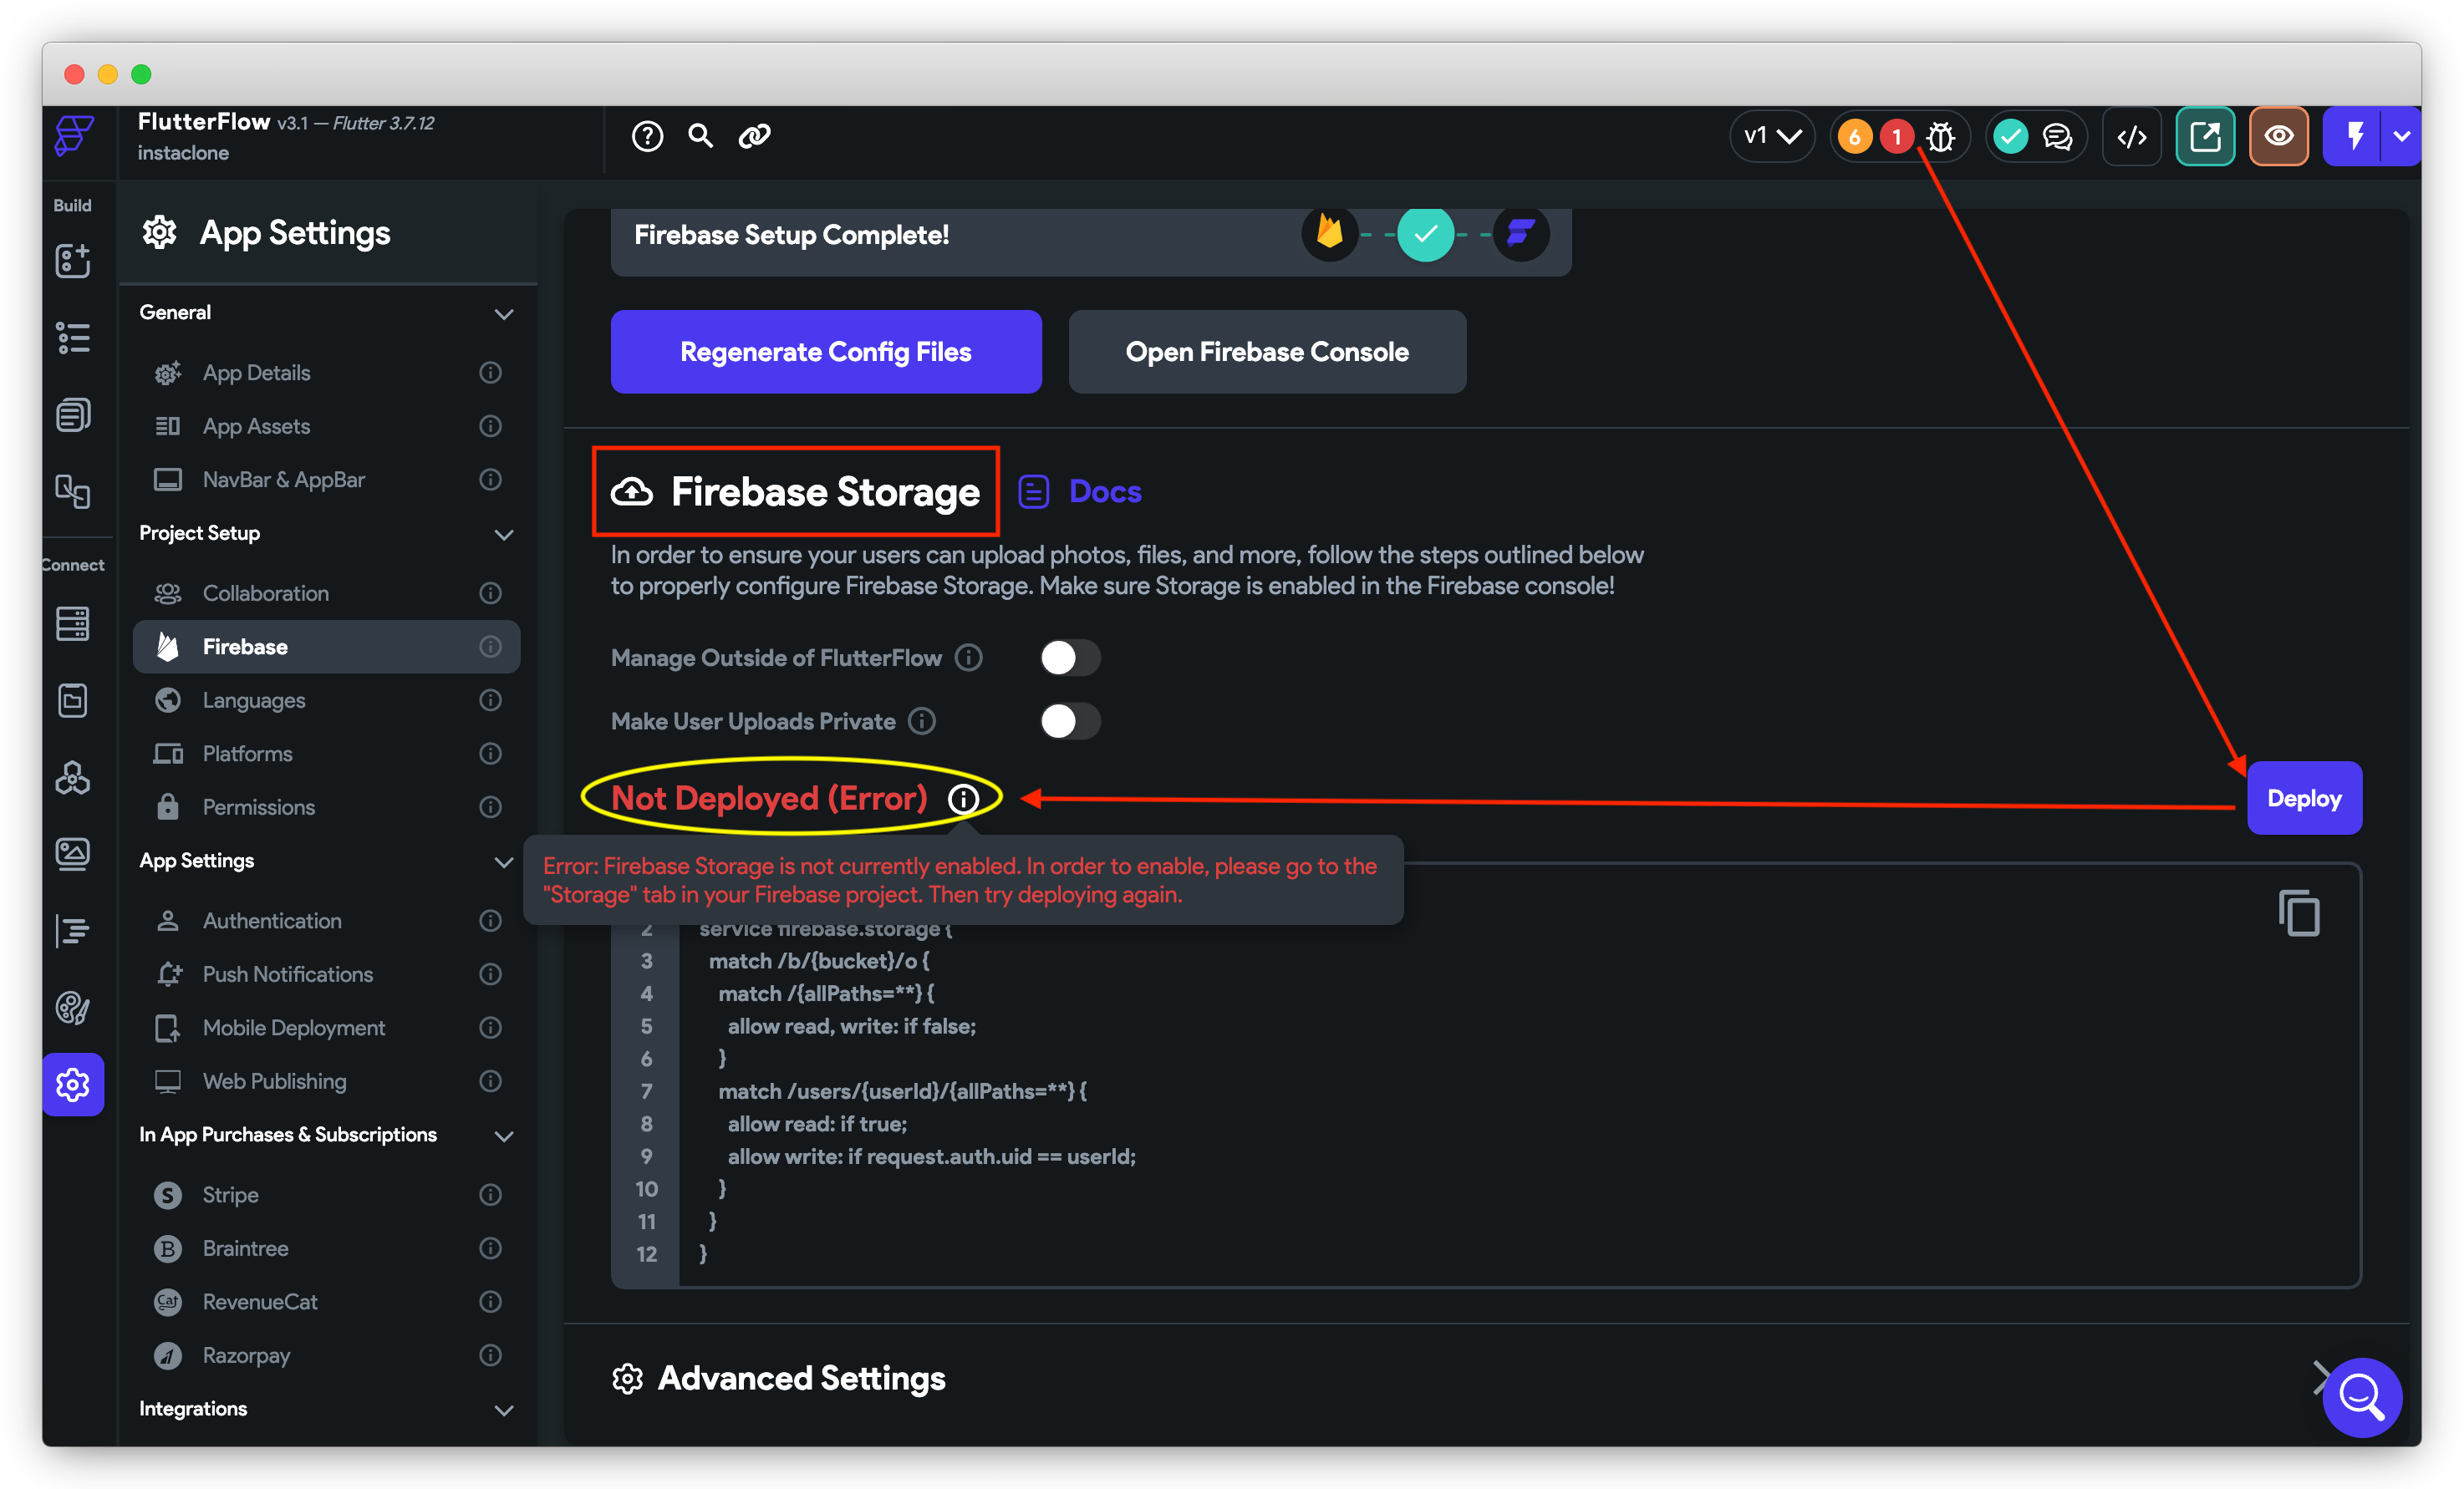Collapse the General section

coord(504,313)
